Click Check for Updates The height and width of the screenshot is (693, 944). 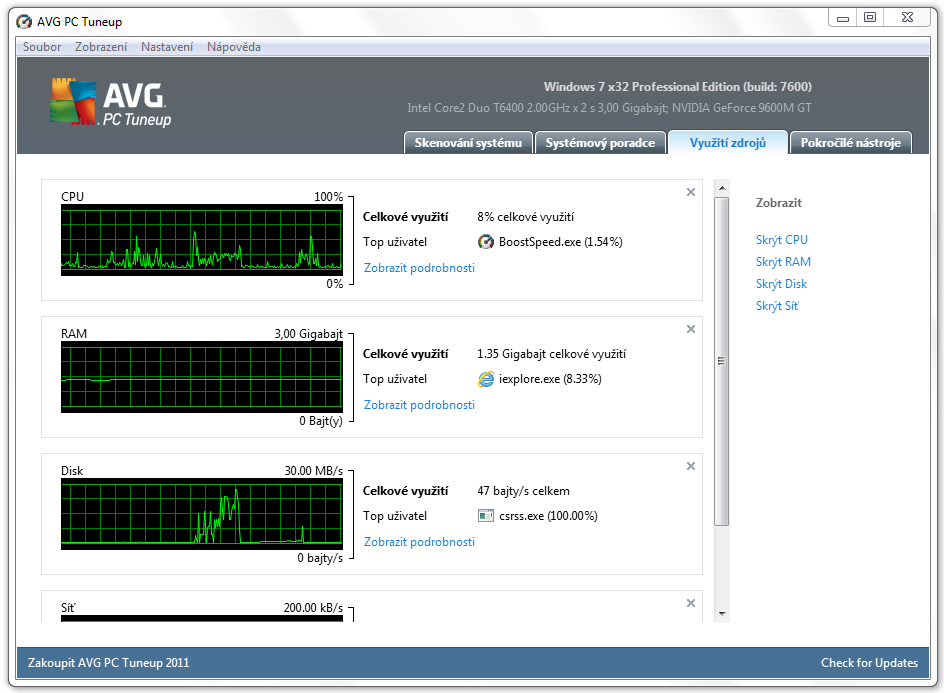point(869,663)
